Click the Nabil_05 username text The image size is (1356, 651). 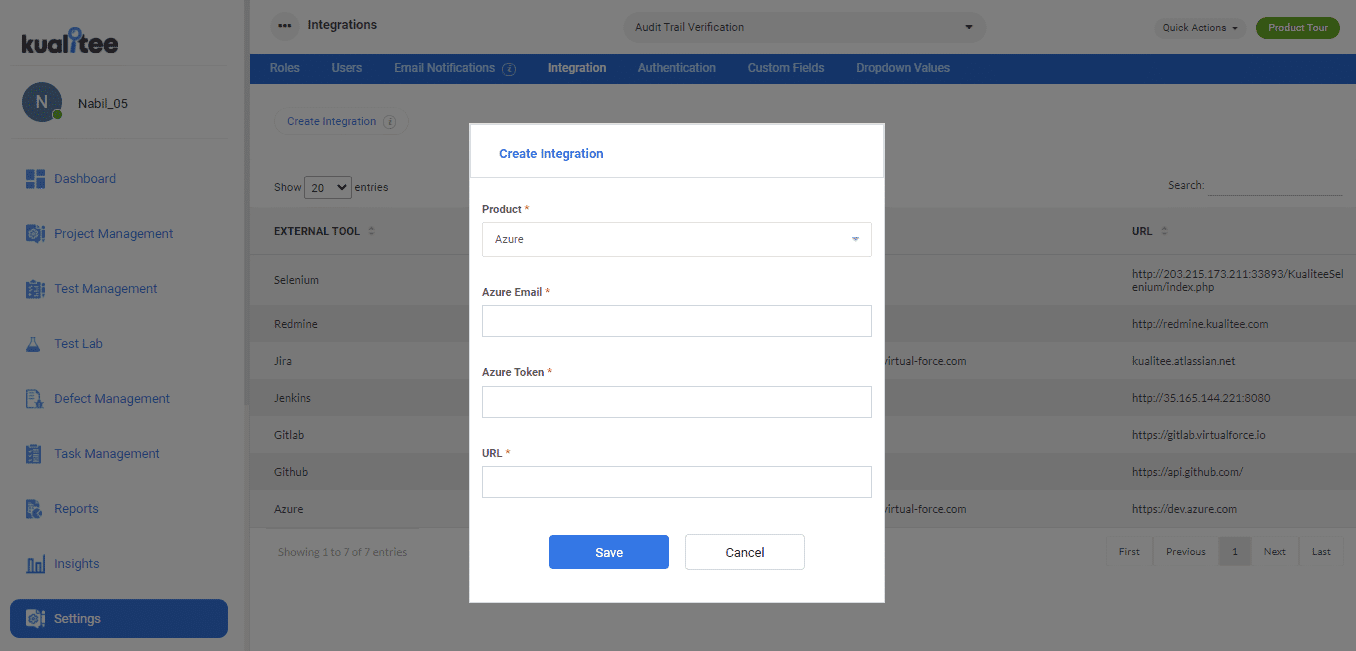(x=103, y=104)
